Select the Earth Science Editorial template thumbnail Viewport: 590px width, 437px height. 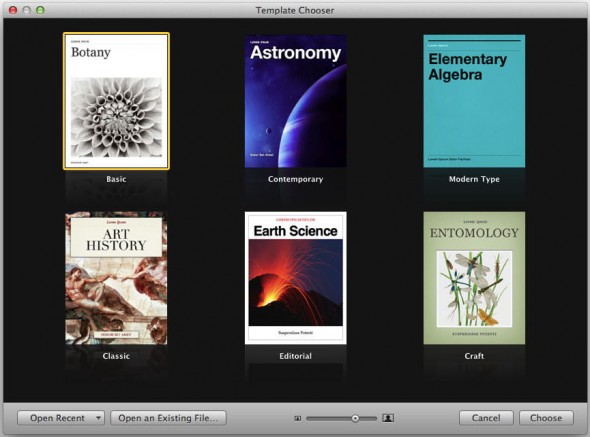(x=295, y=278)
